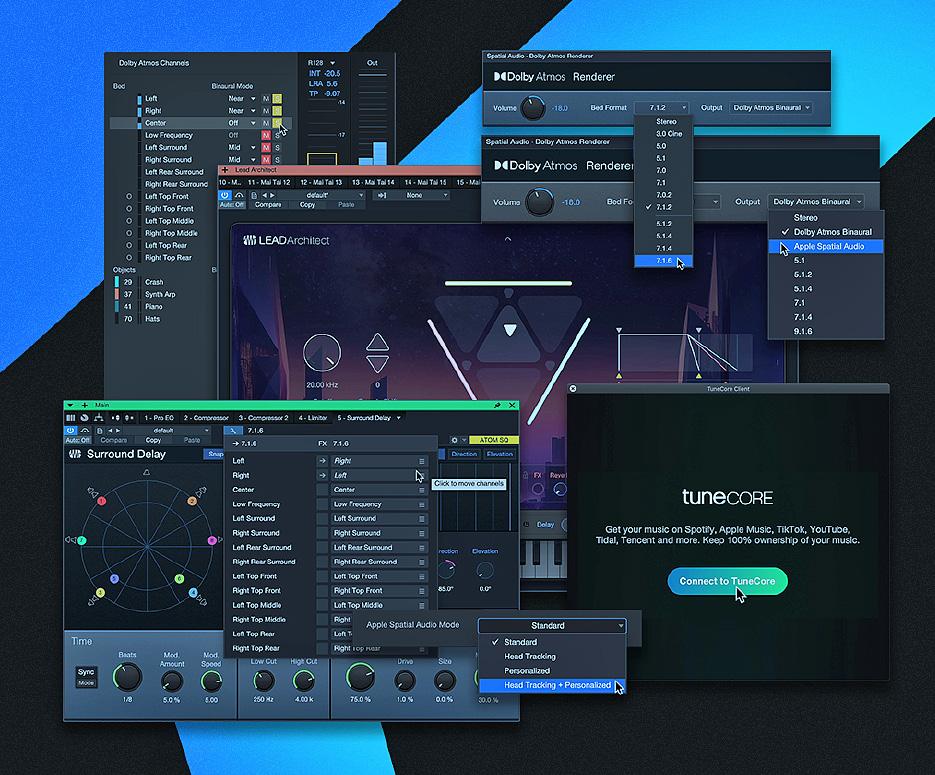935x775 pixels.
Task: Expand insert list arrow after 5 - Surround Delay
Action: point(399,418)
